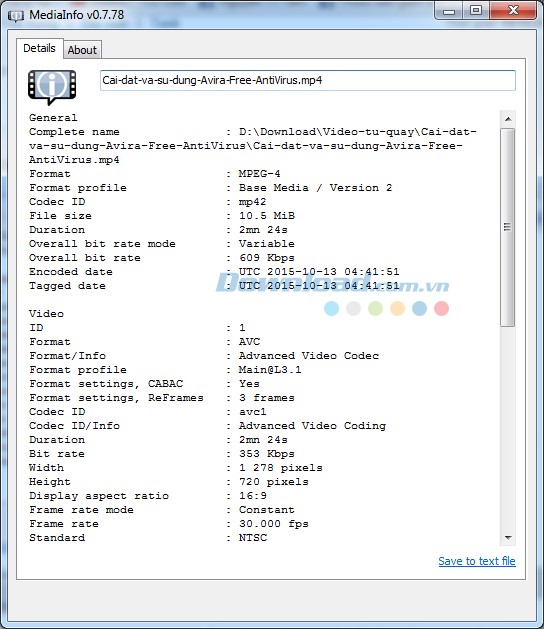
Task: Minimize the MediaInfo window
Action: [x=449, y=11]
